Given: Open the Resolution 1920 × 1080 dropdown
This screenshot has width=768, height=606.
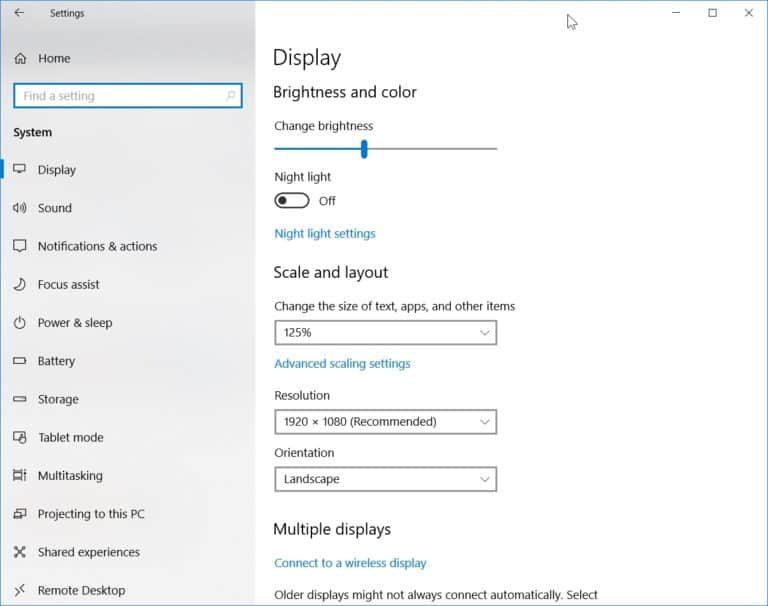Looking at the screenshot, I should click(x=385, y=422).
